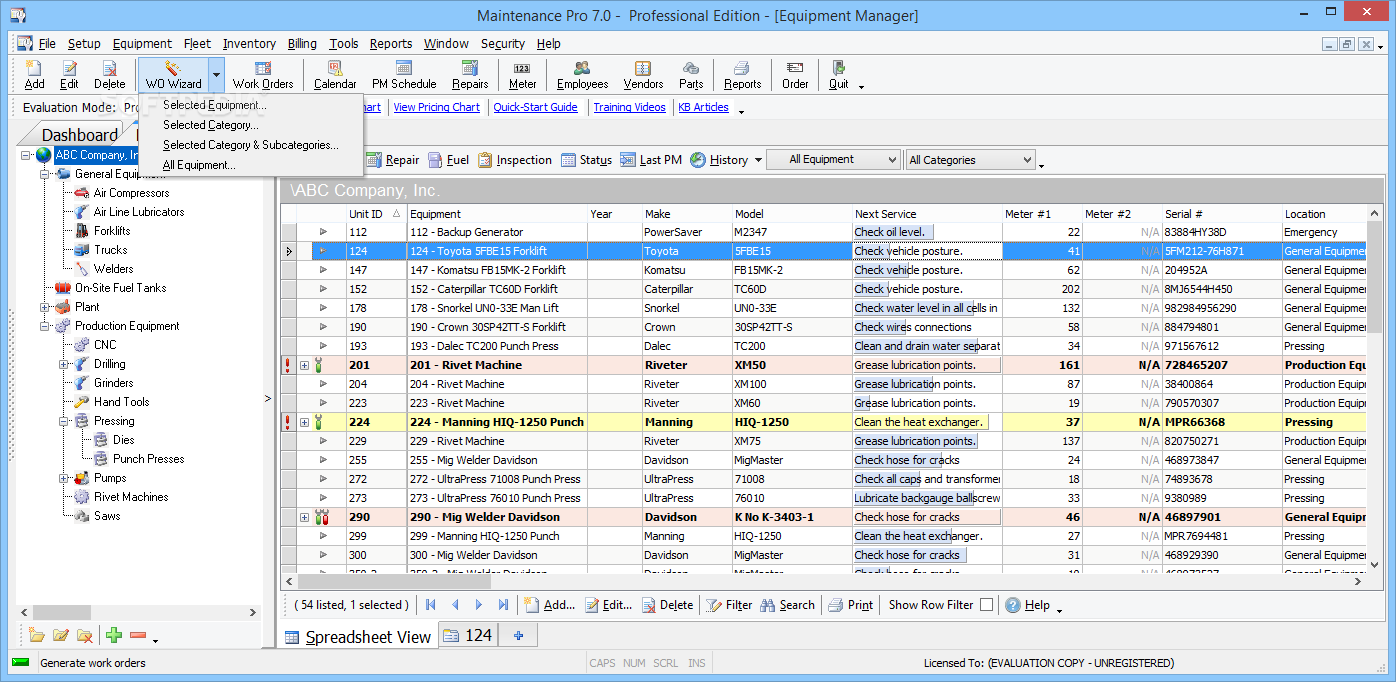Sort by the Unit ID column header
The image size is (1396, 682).
point(375,214)
